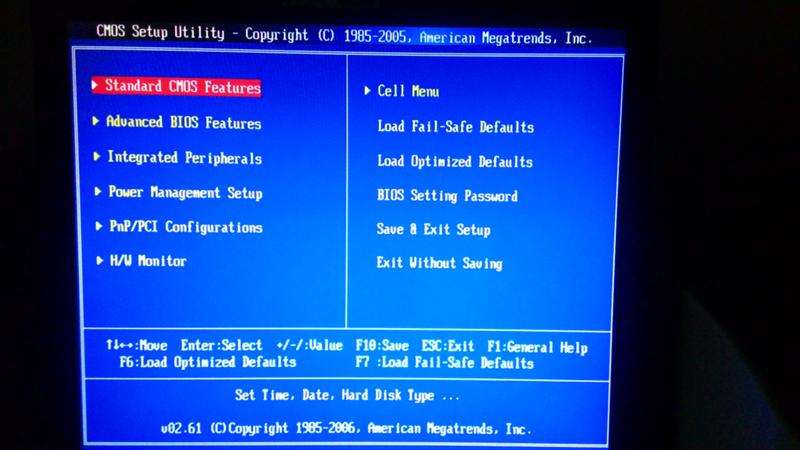The height and width of the screenshot is (450, 800).
Task: Click the arrows Move hint text
Action: [x=137, y=345]
